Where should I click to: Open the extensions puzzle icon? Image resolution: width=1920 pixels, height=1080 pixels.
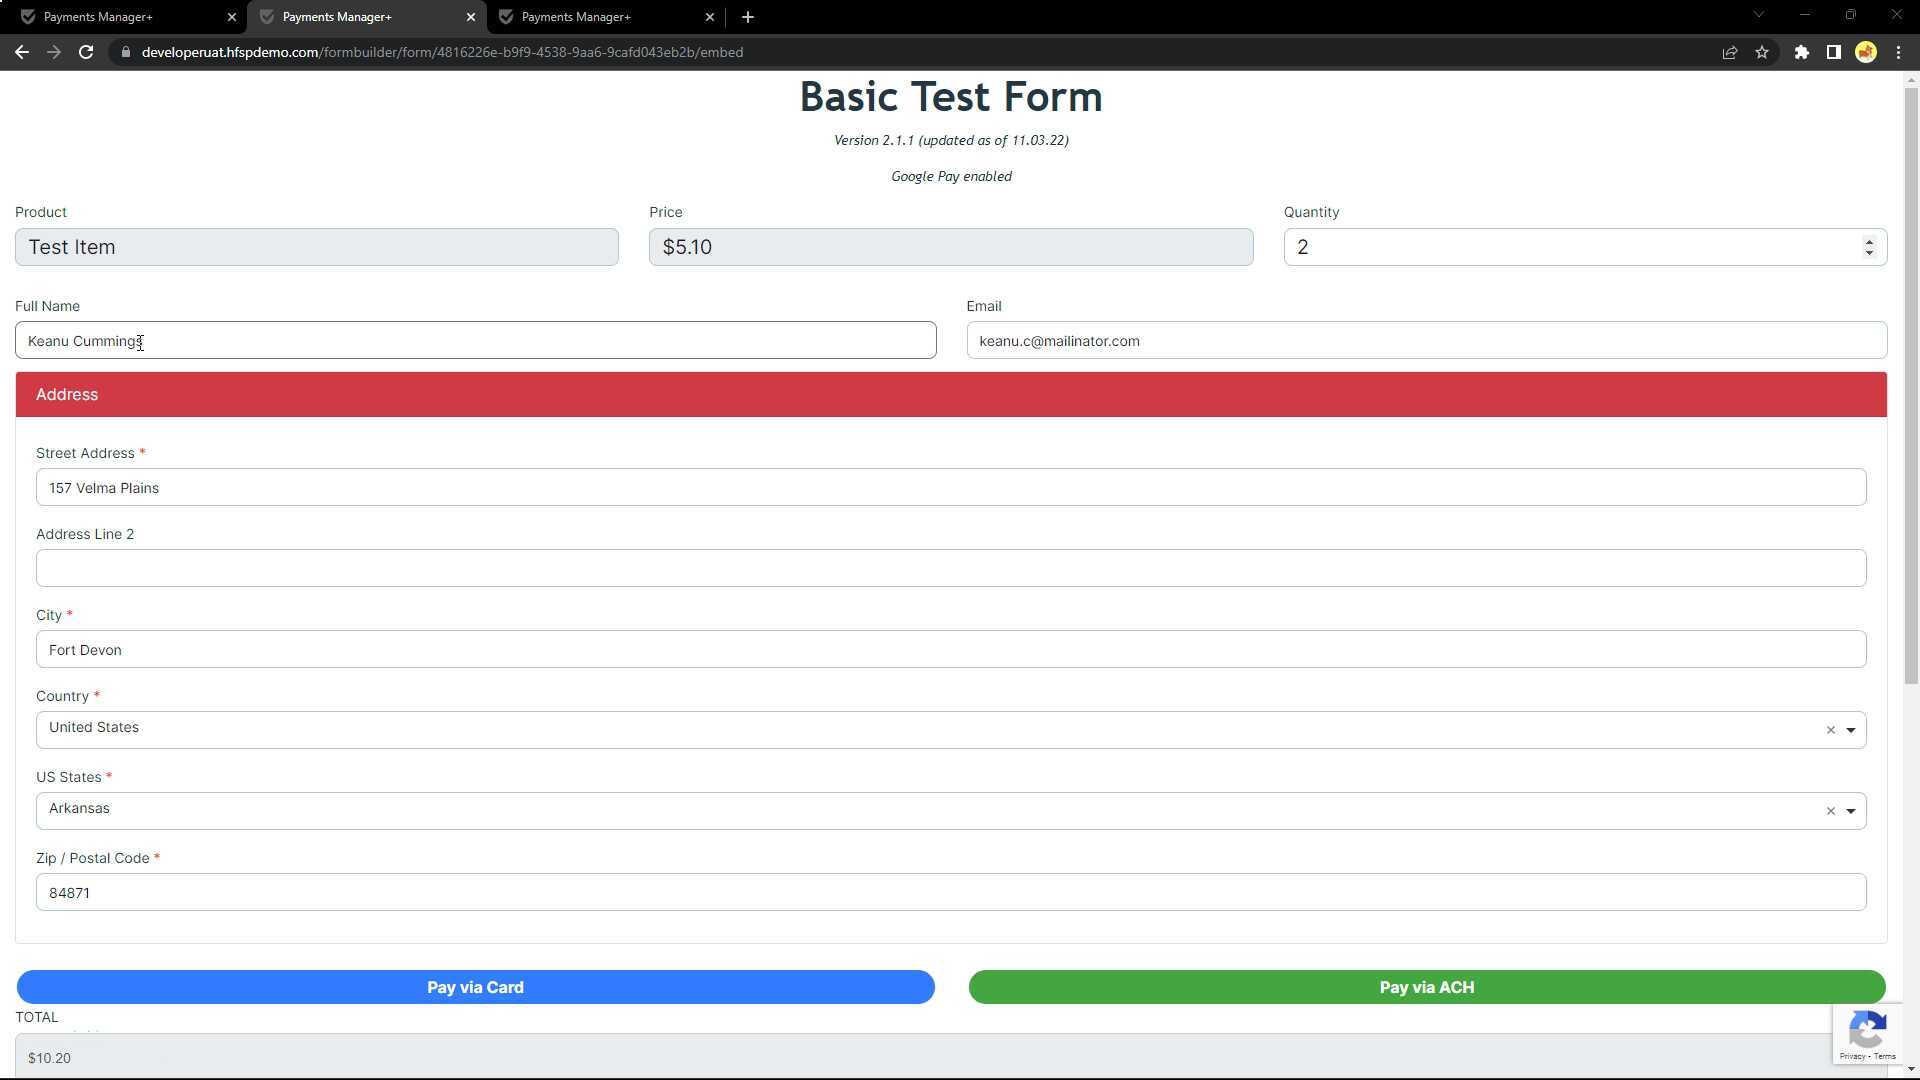(1801, 52)
